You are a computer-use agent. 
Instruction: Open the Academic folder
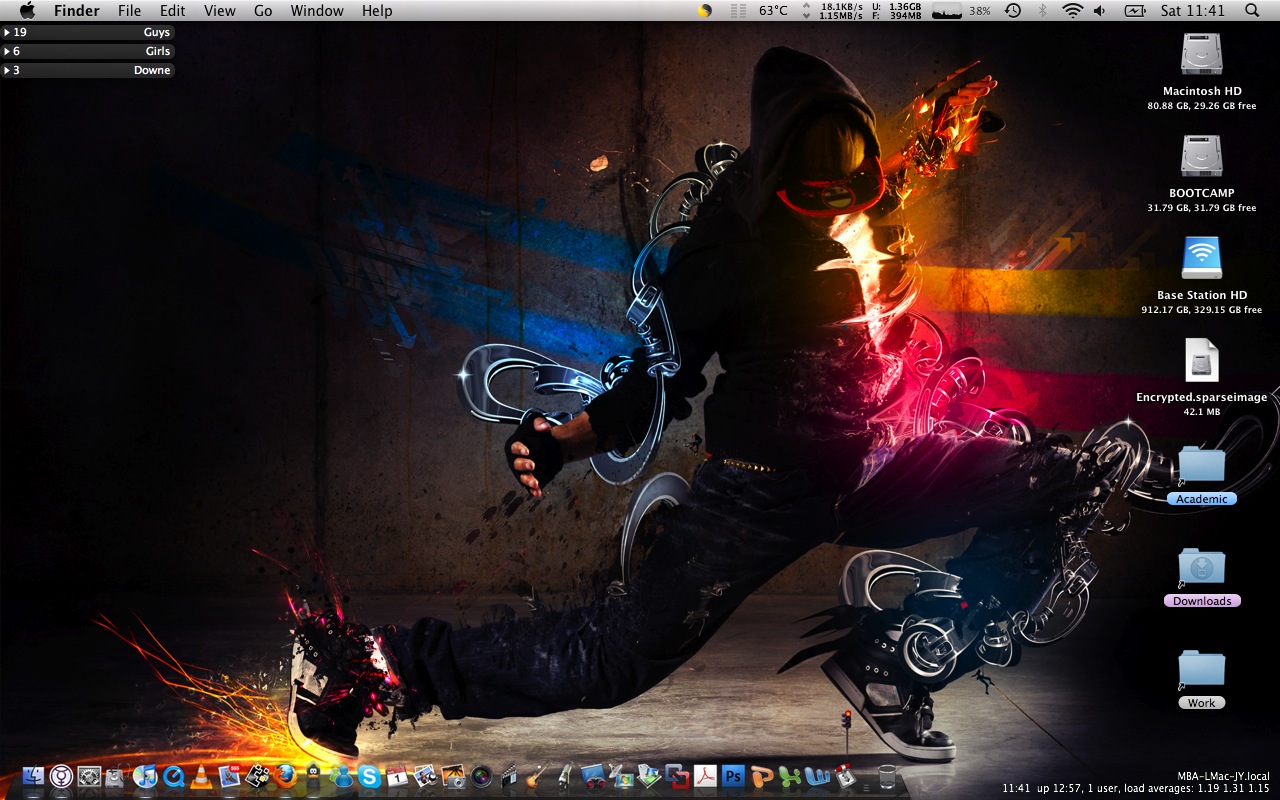[1201, 466]
